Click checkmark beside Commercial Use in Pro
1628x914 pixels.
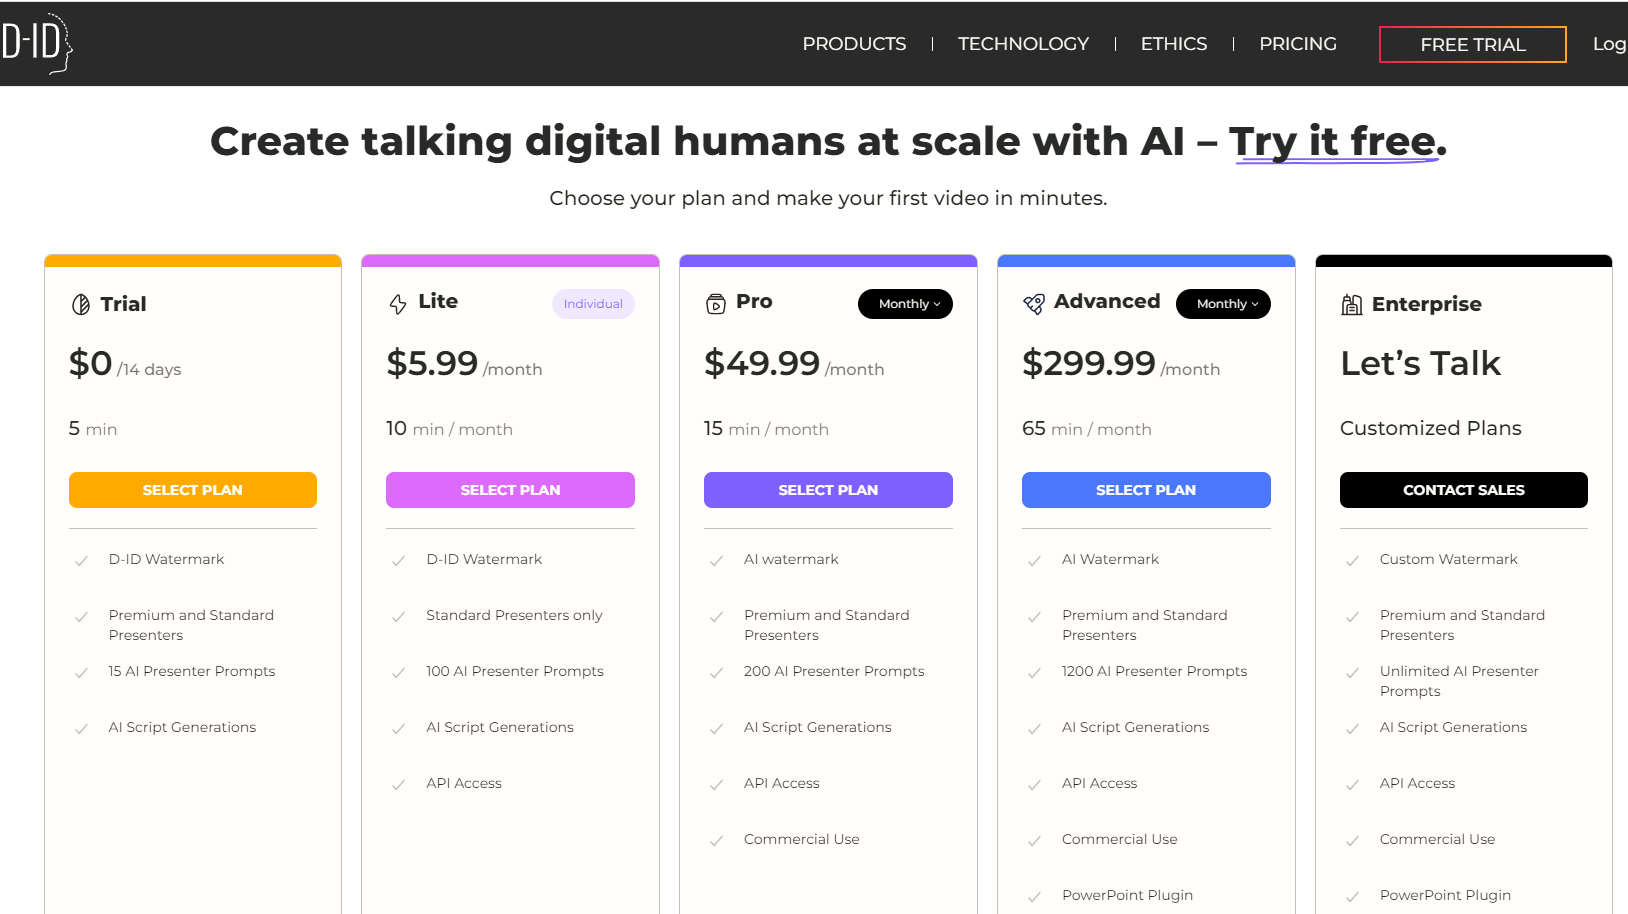coord(716,841)
